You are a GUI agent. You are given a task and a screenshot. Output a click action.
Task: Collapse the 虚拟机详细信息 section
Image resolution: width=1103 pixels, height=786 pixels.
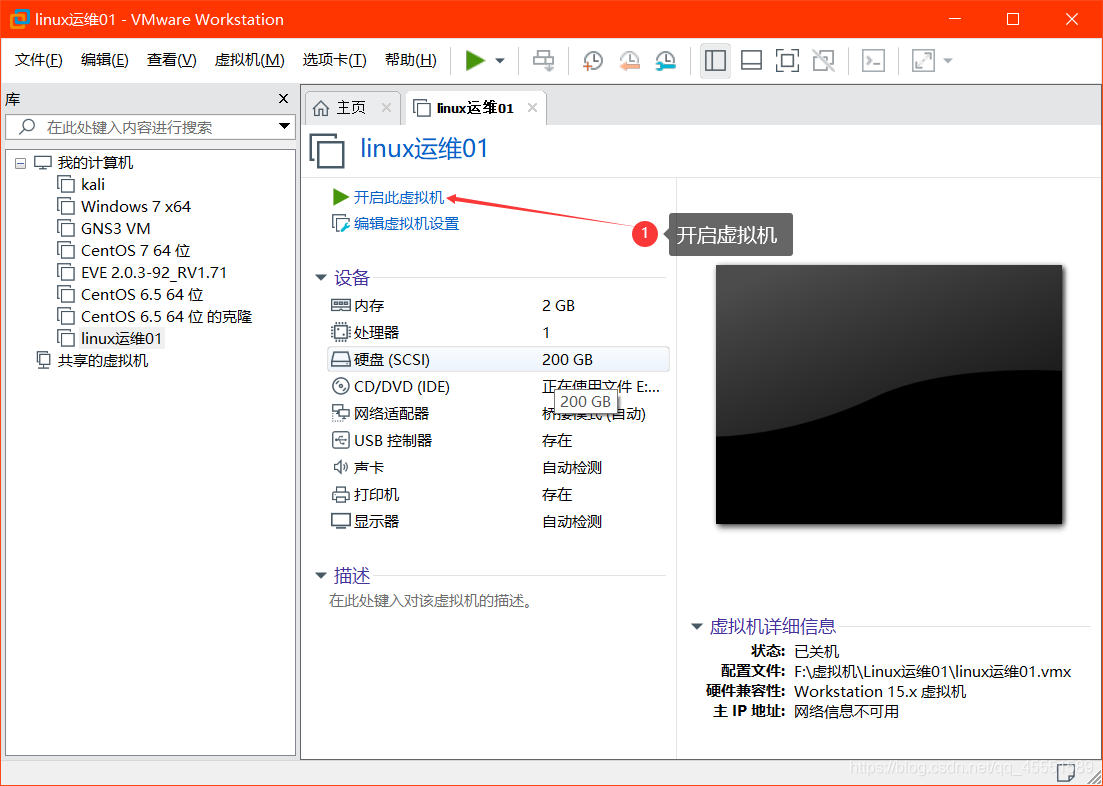point(697,626)
